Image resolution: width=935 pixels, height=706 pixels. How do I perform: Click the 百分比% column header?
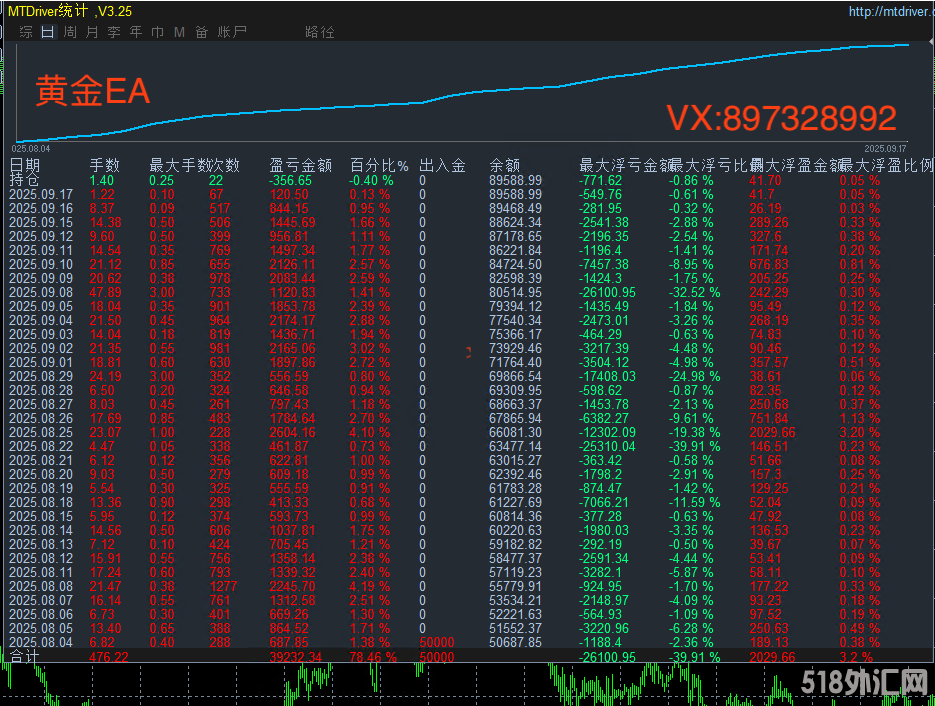379,165
